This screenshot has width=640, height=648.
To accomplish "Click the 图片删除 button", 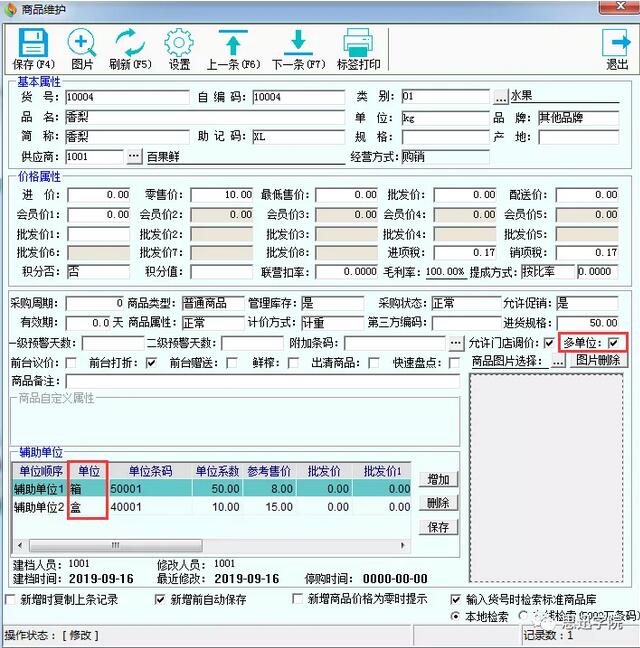I will pos(597,361).
